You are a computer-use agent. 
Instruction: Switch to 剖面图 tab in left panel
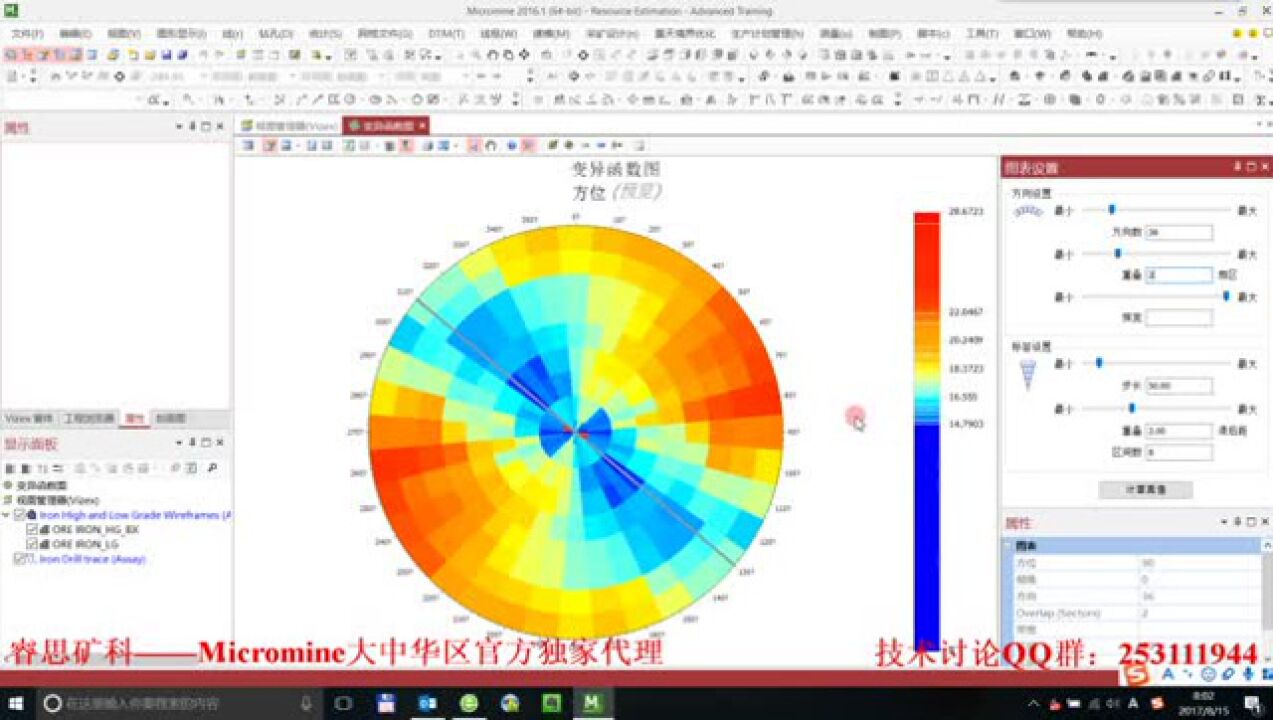[170, 419]
